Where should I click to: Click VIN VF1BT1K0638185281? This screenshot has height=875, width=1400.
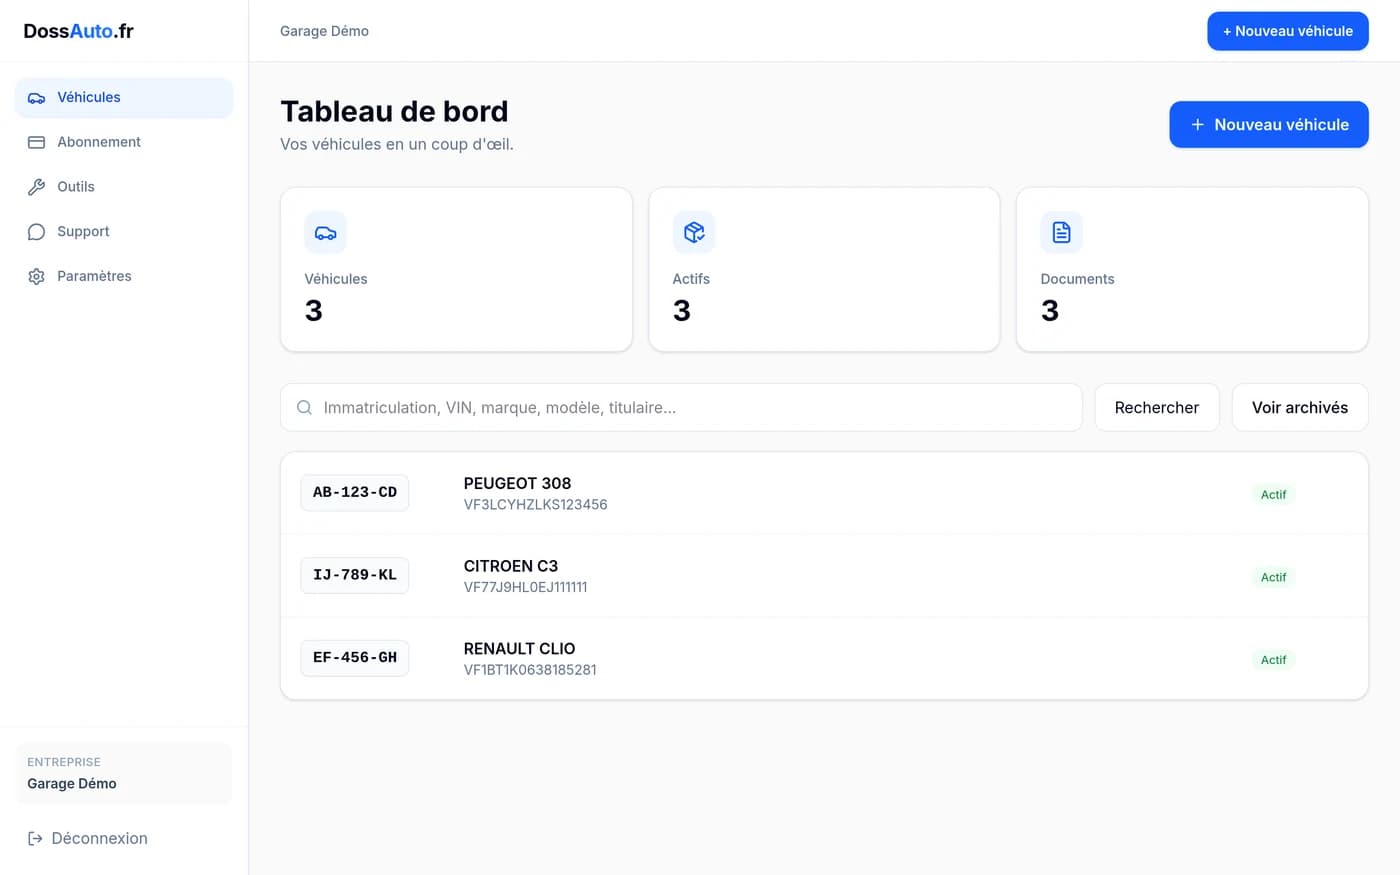(x=530, y=670)
